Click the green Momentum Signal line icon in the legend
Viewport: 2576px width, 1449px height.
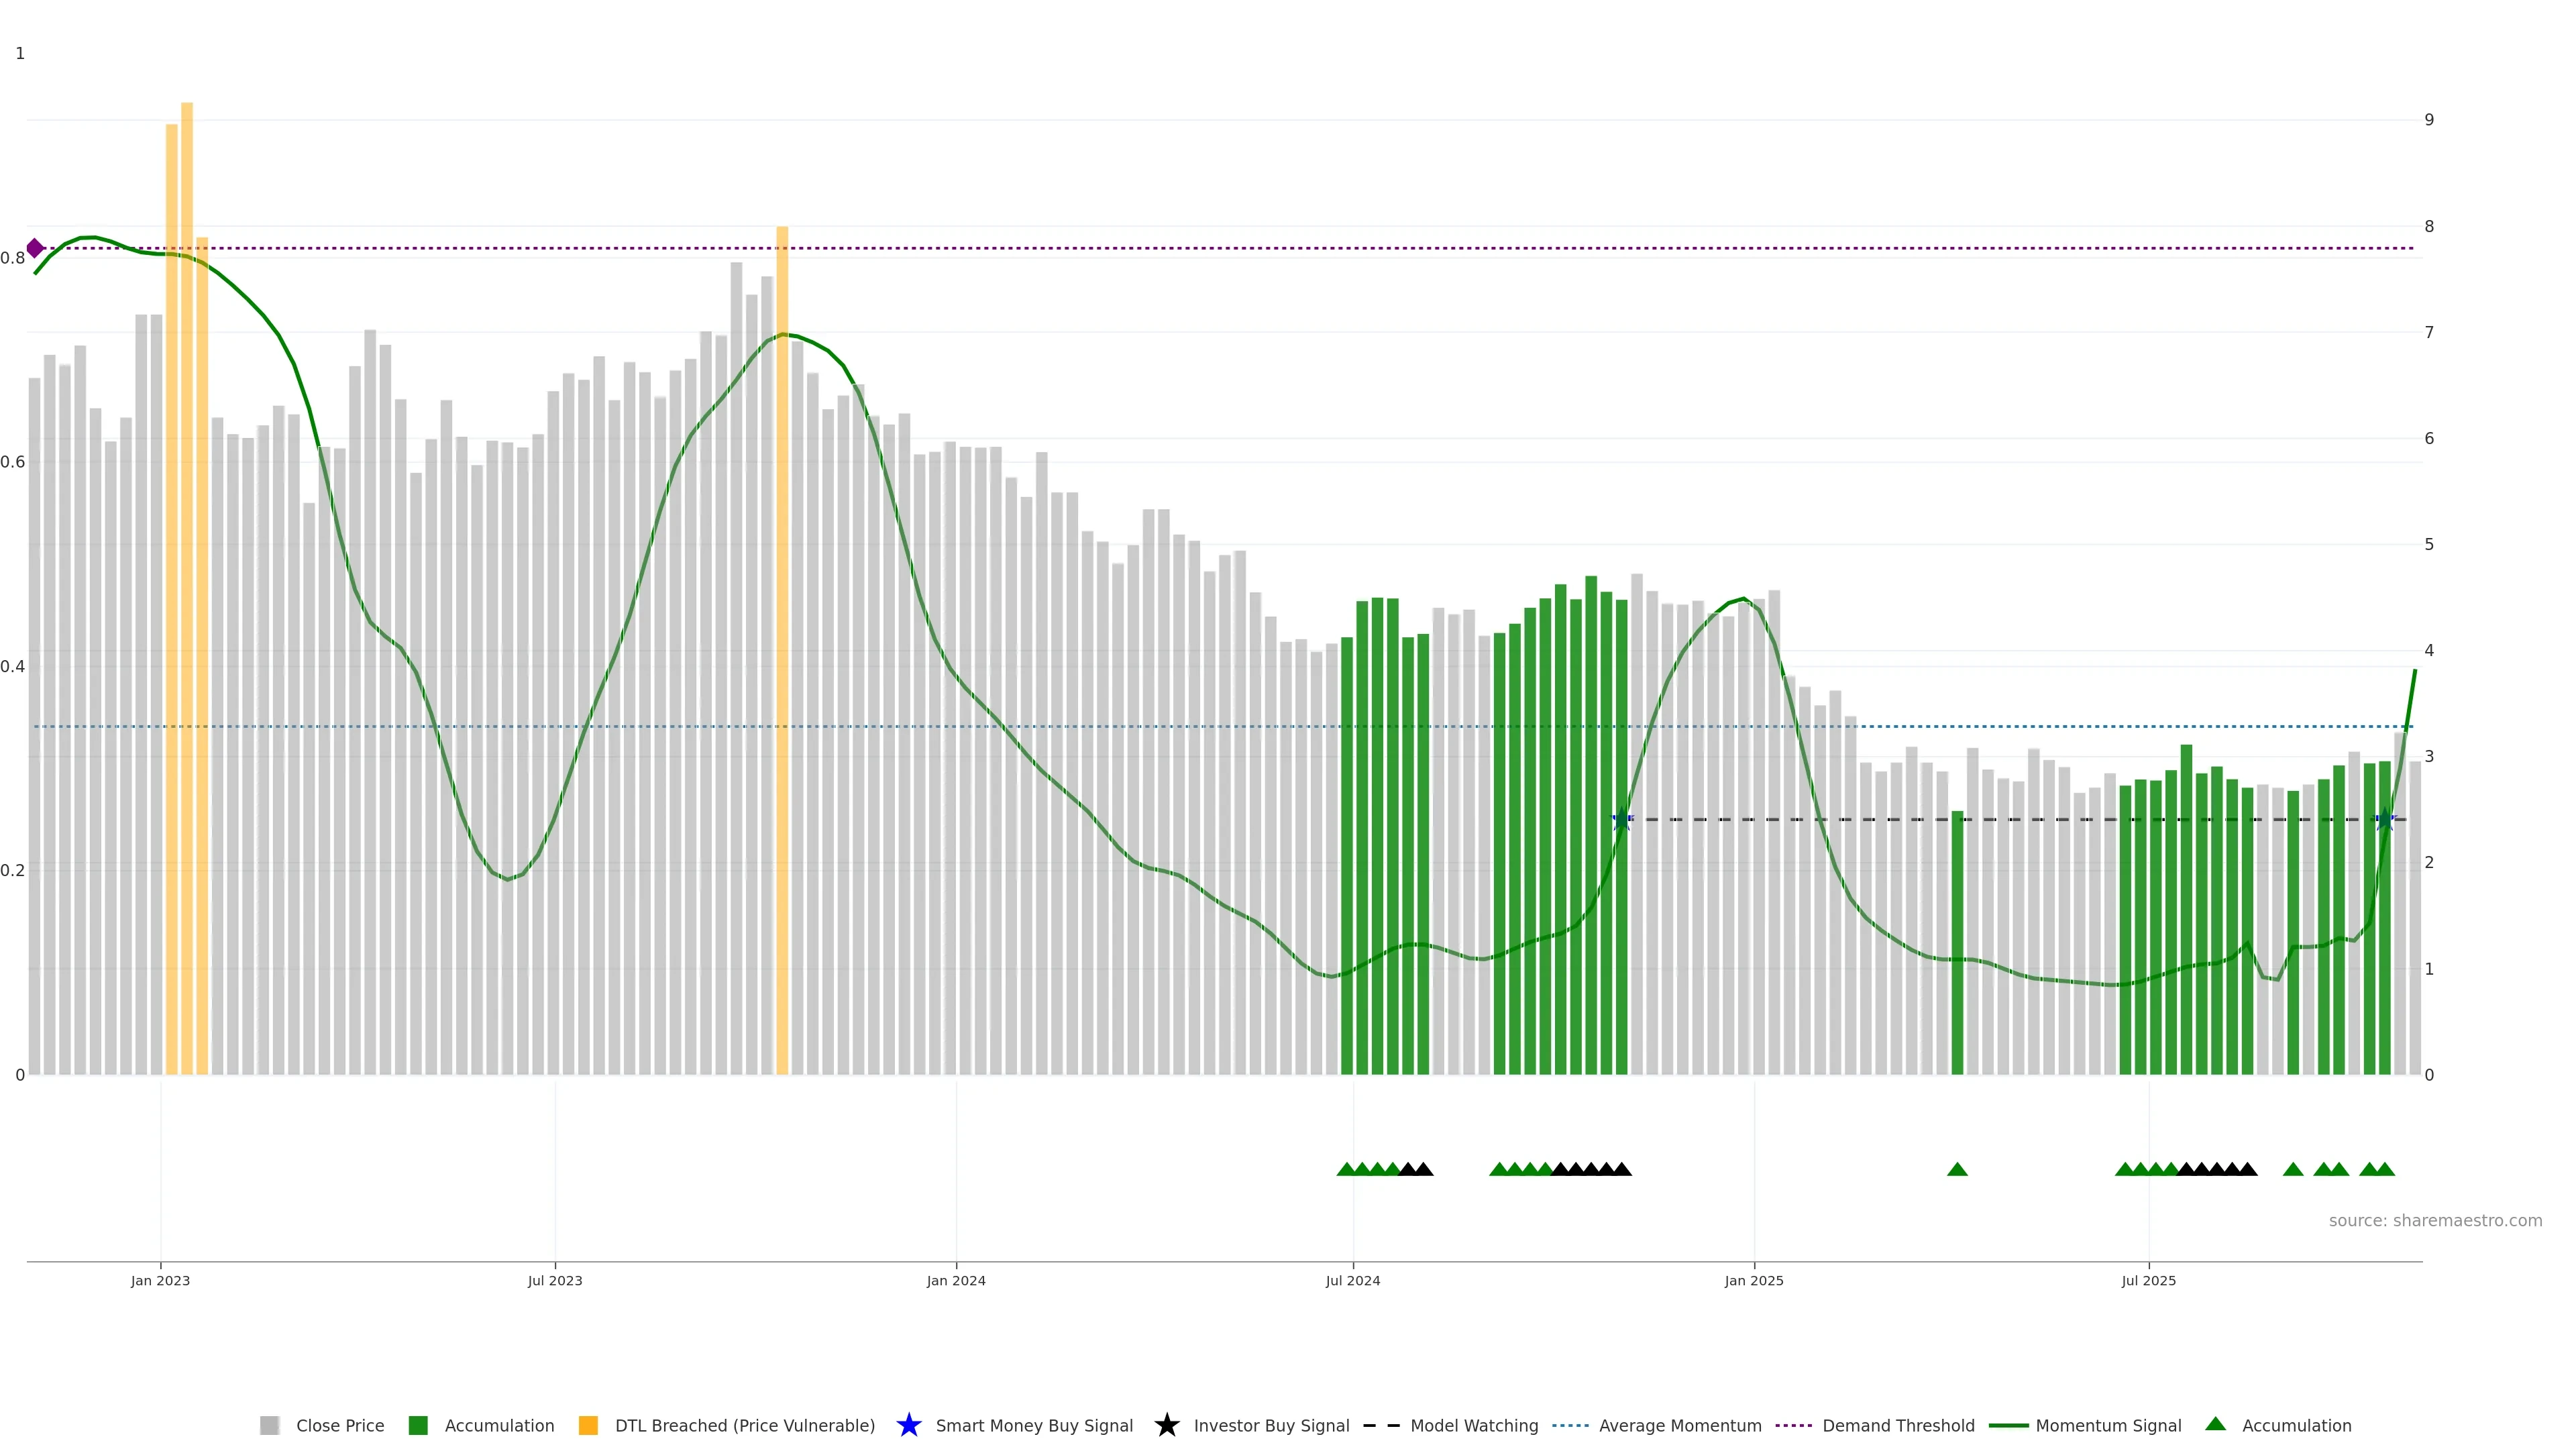pos(2008,1425)
